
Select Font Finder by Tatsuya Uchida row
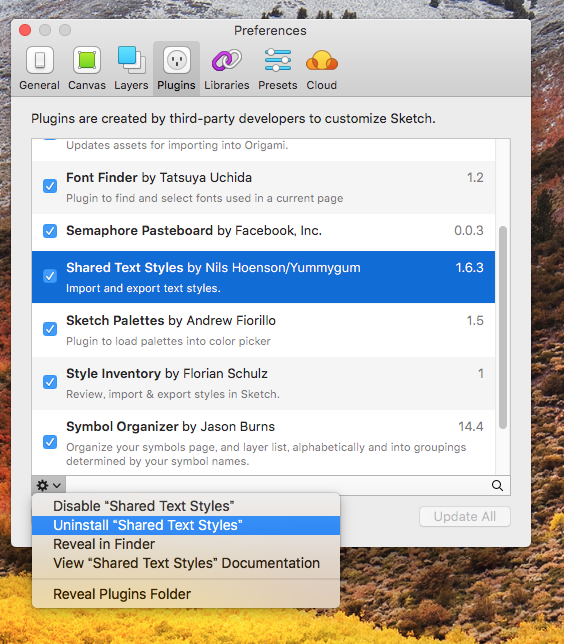pos(263,187)
